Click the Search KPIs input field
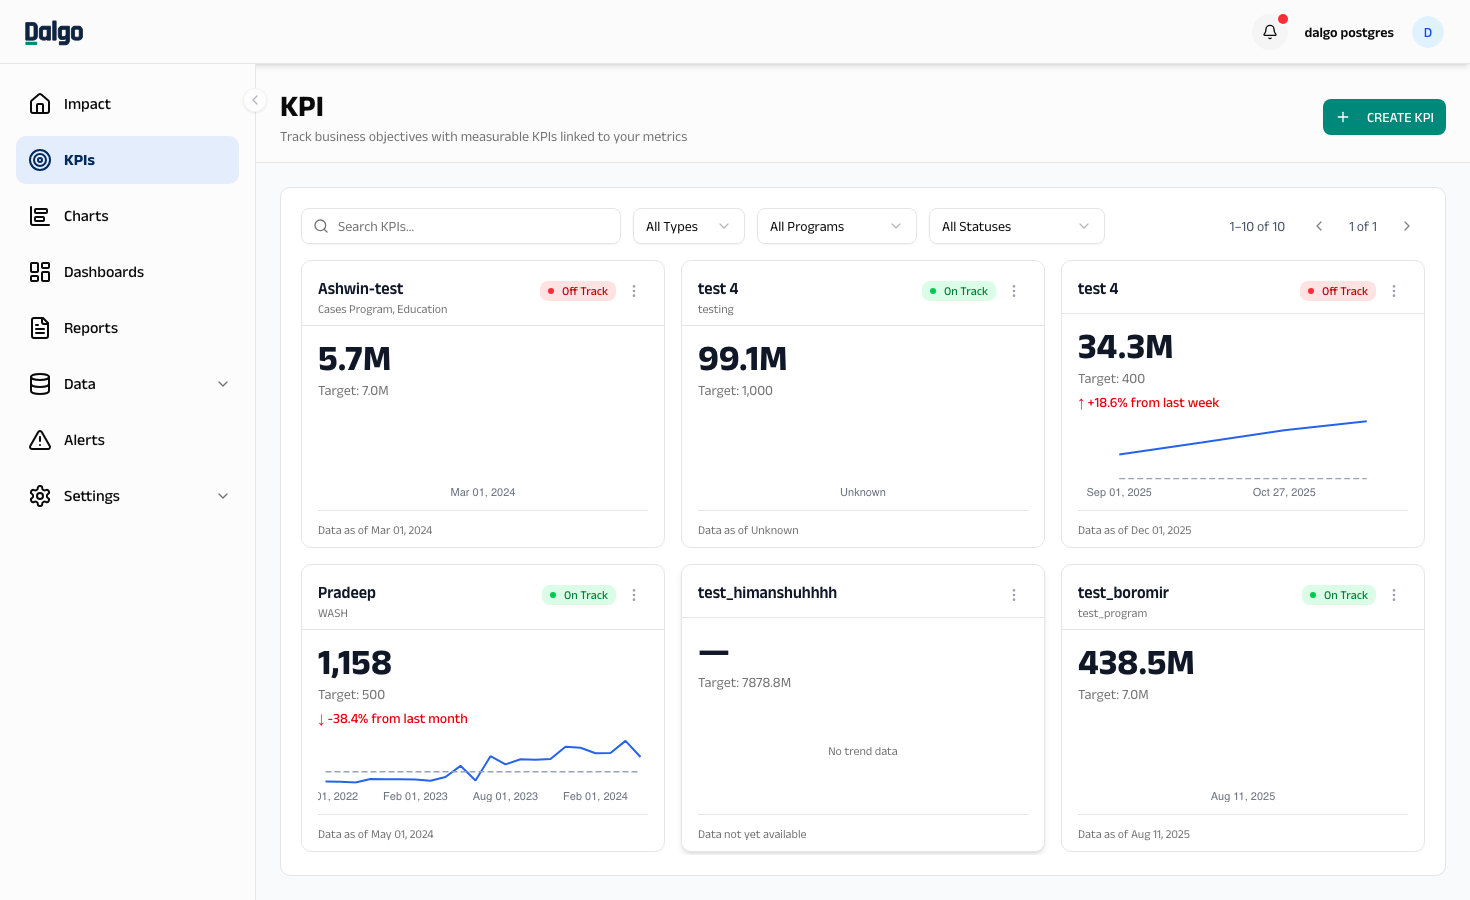The width and height of the screenshot is (1470, 900). coord(461,226)
